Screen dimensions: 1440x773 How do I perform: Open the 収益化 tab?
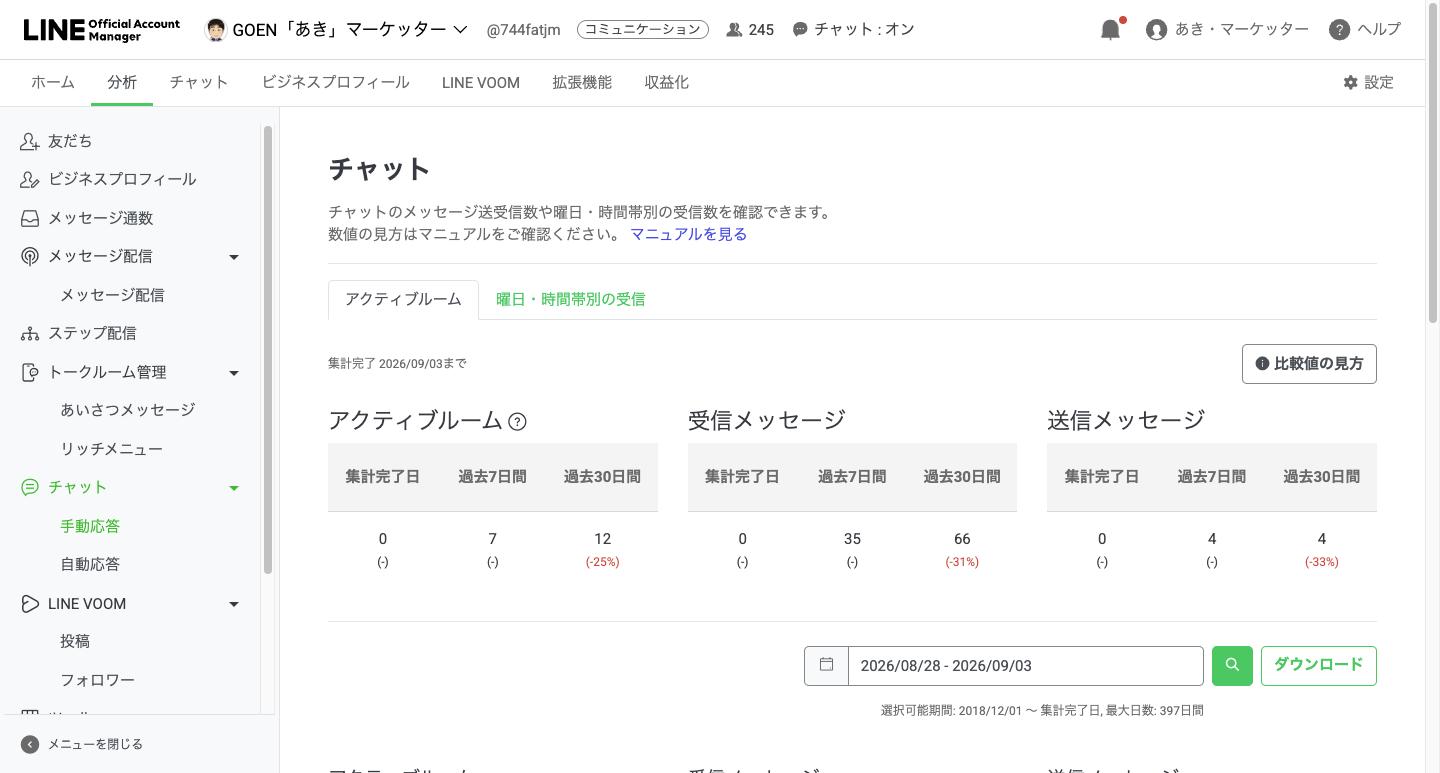pyautogui.click(x=667, y=83)
